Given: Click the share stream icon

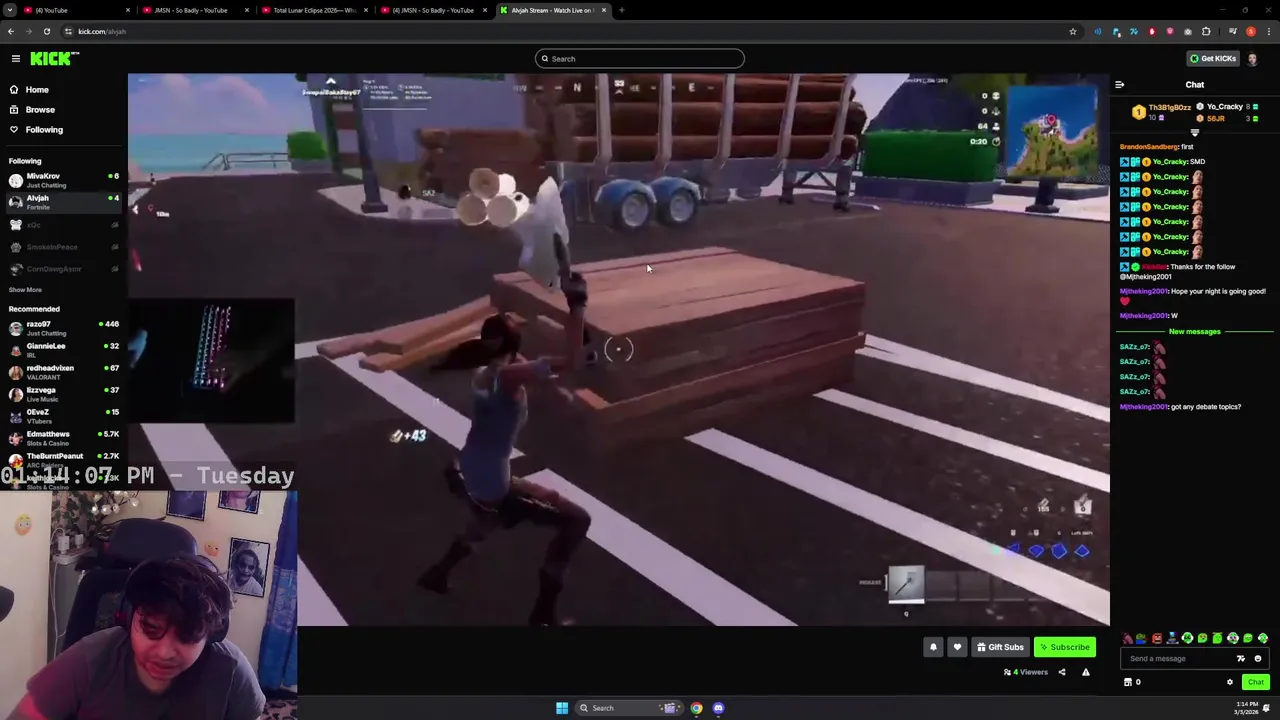Looking at the screenshot, I should point(1062,672).
